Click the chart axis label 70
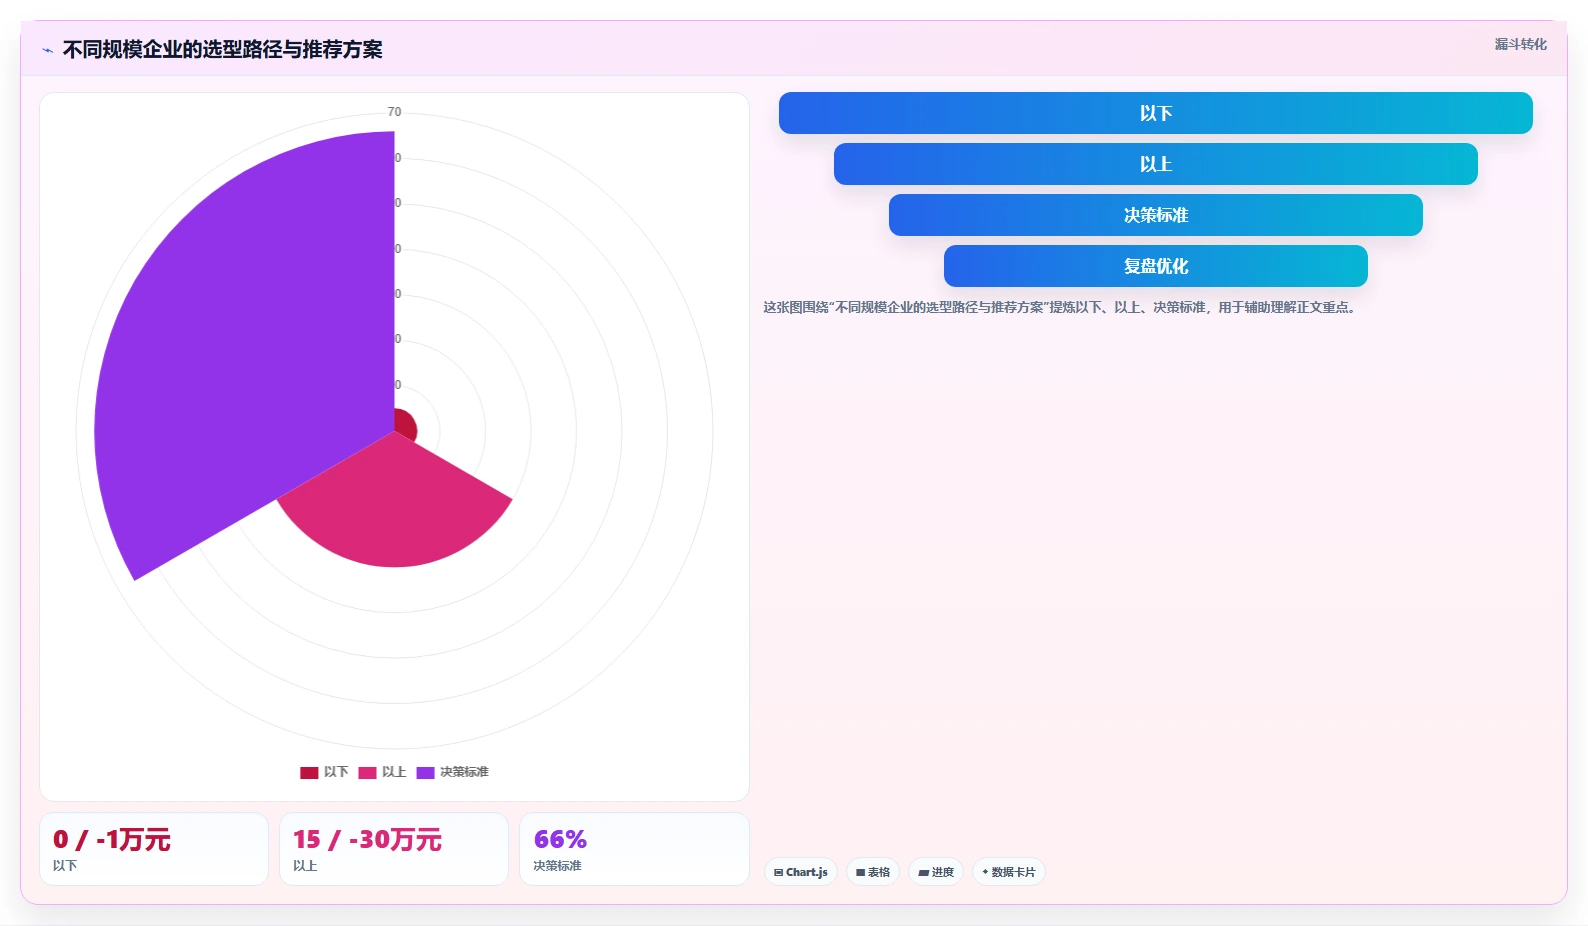This screenshot has height=926, width=1588. tap(394, 112)
